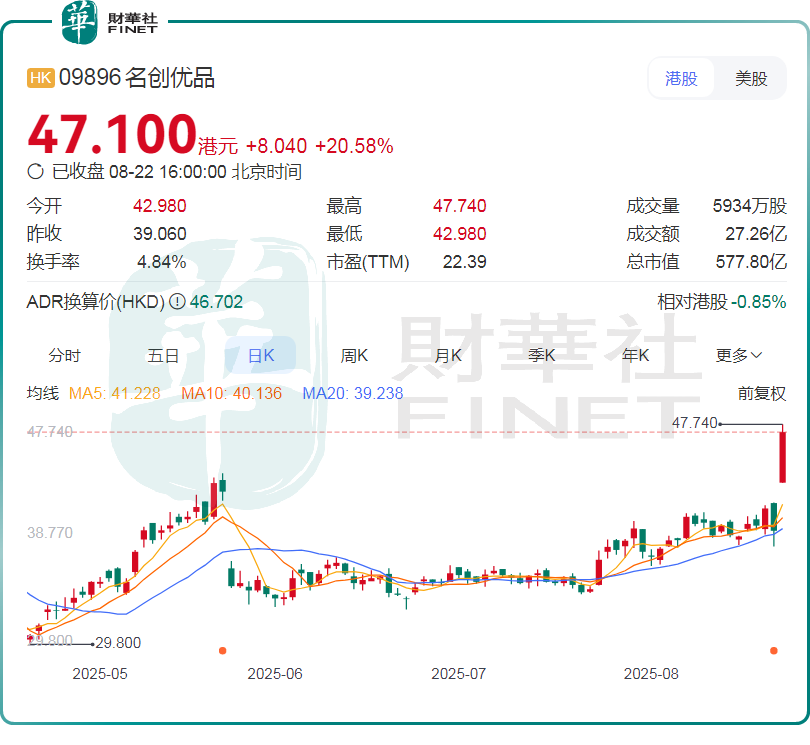810x745 pixels.
Task: Click the latest tall red candlestick
Action: (783, 457)
